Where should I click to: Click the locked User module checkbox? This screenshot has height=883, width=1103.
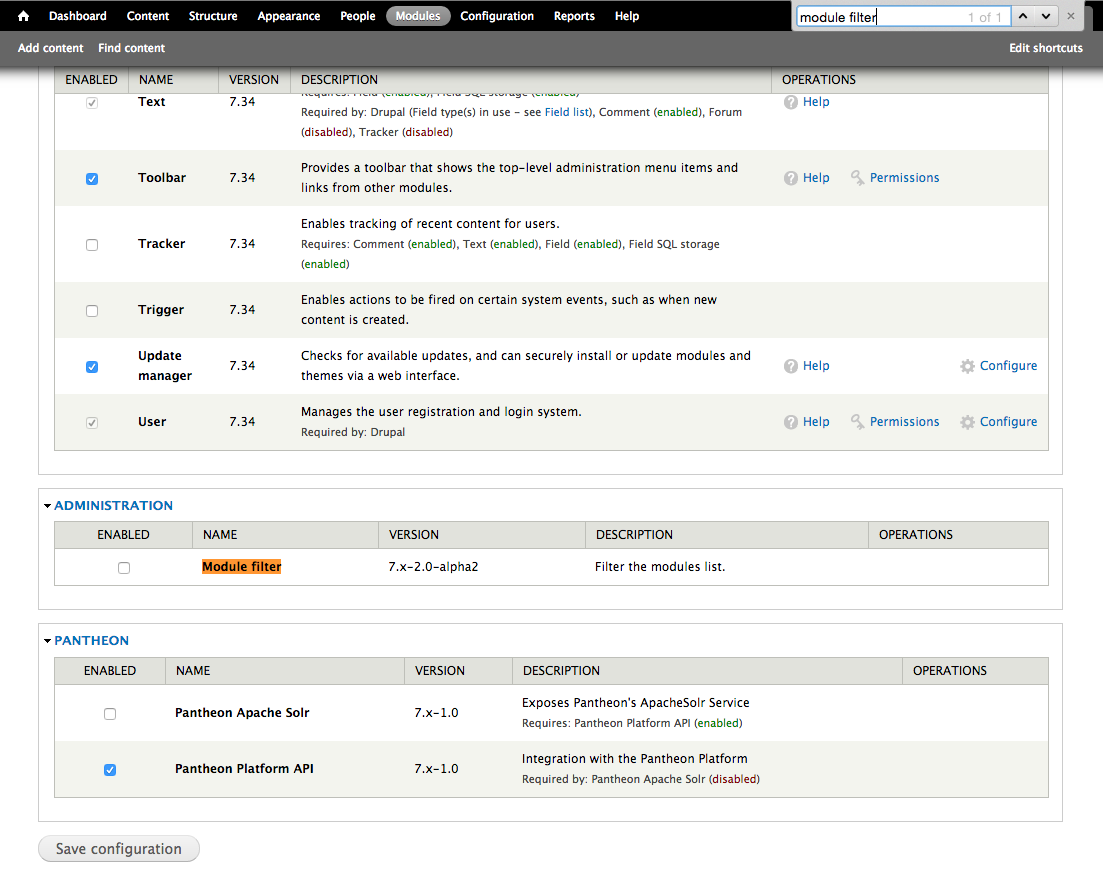92,423
